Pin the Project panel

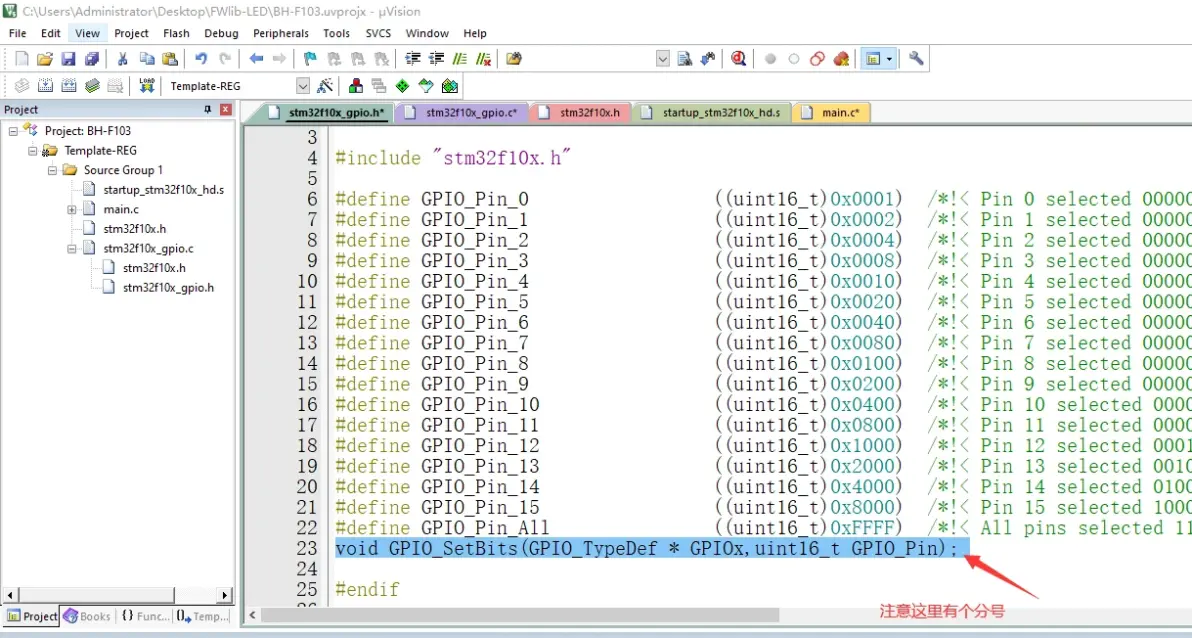208,110
